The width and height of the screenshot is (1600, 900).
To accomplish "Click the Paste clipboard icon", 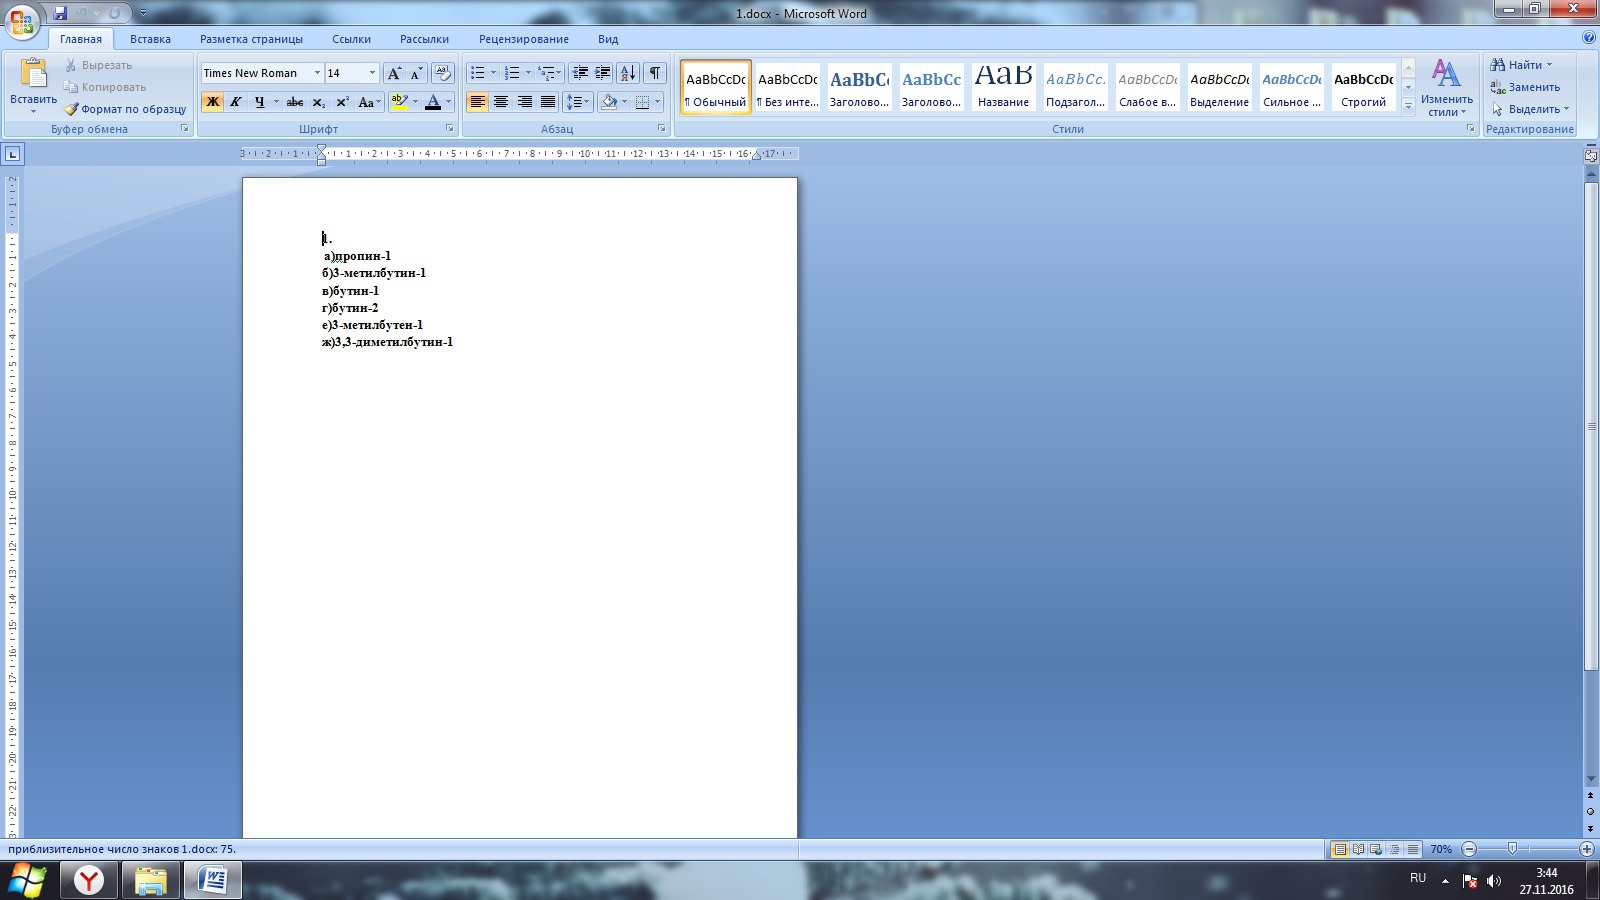I will point(33,75).
